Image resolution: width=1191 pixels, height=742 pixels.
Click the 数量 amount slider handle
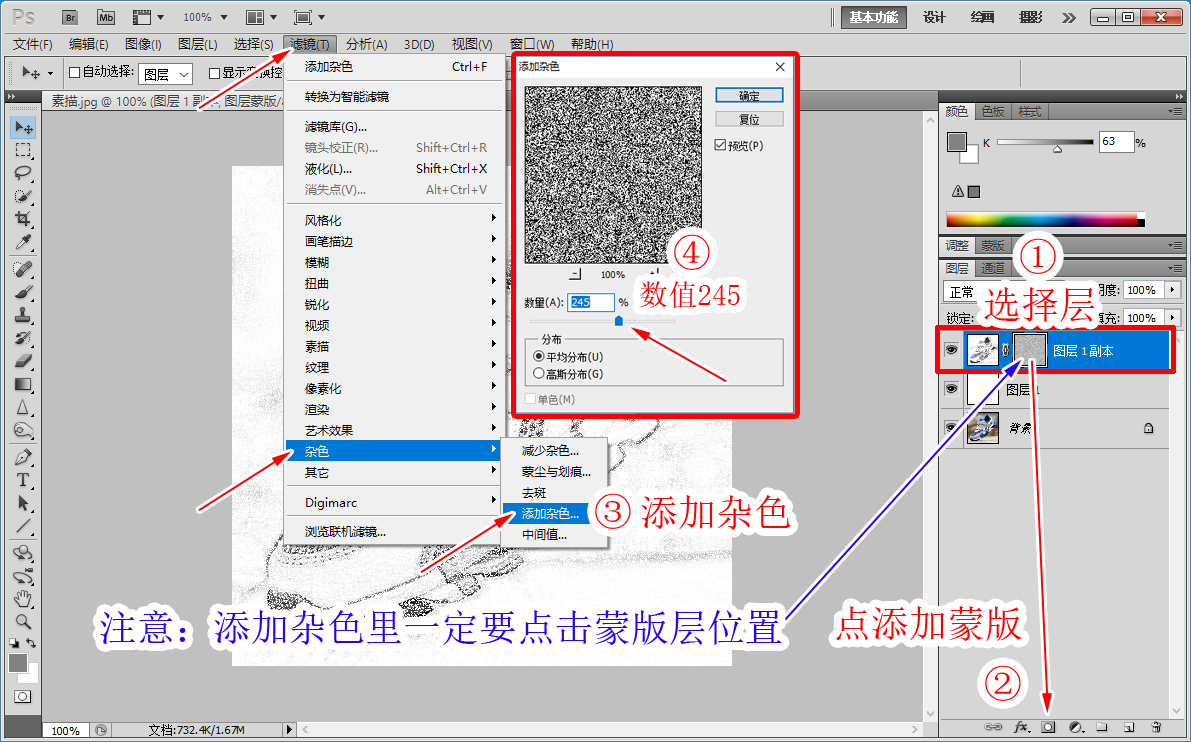click(x=619, y=321)
